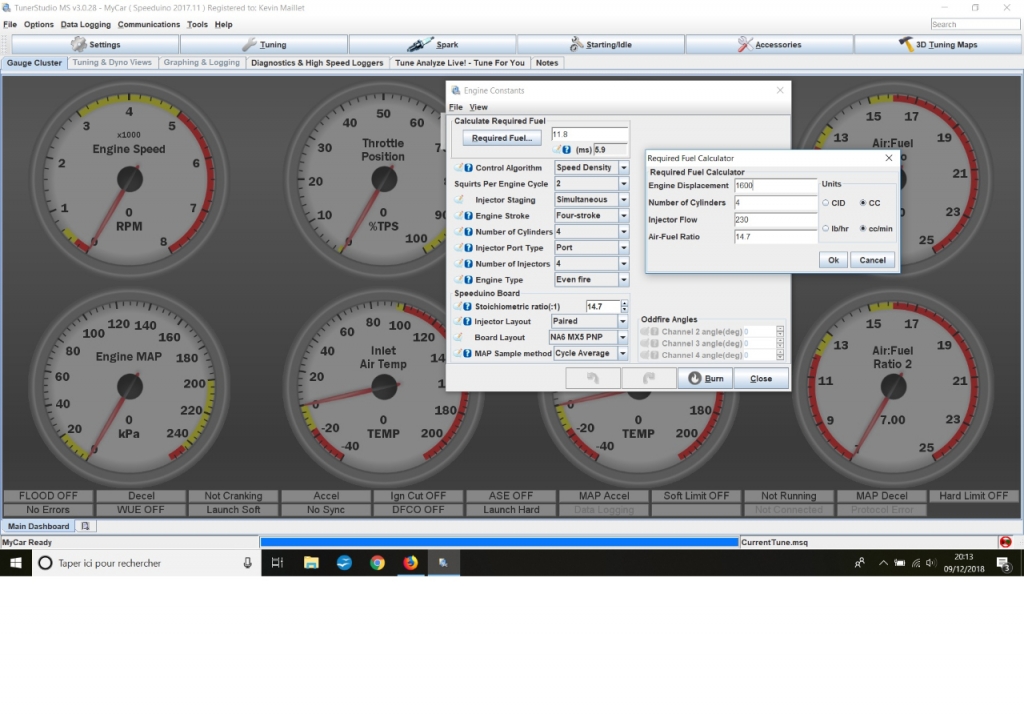Click help icon beside Control Algorithm
1024x718 pixels.
(468, 168)
